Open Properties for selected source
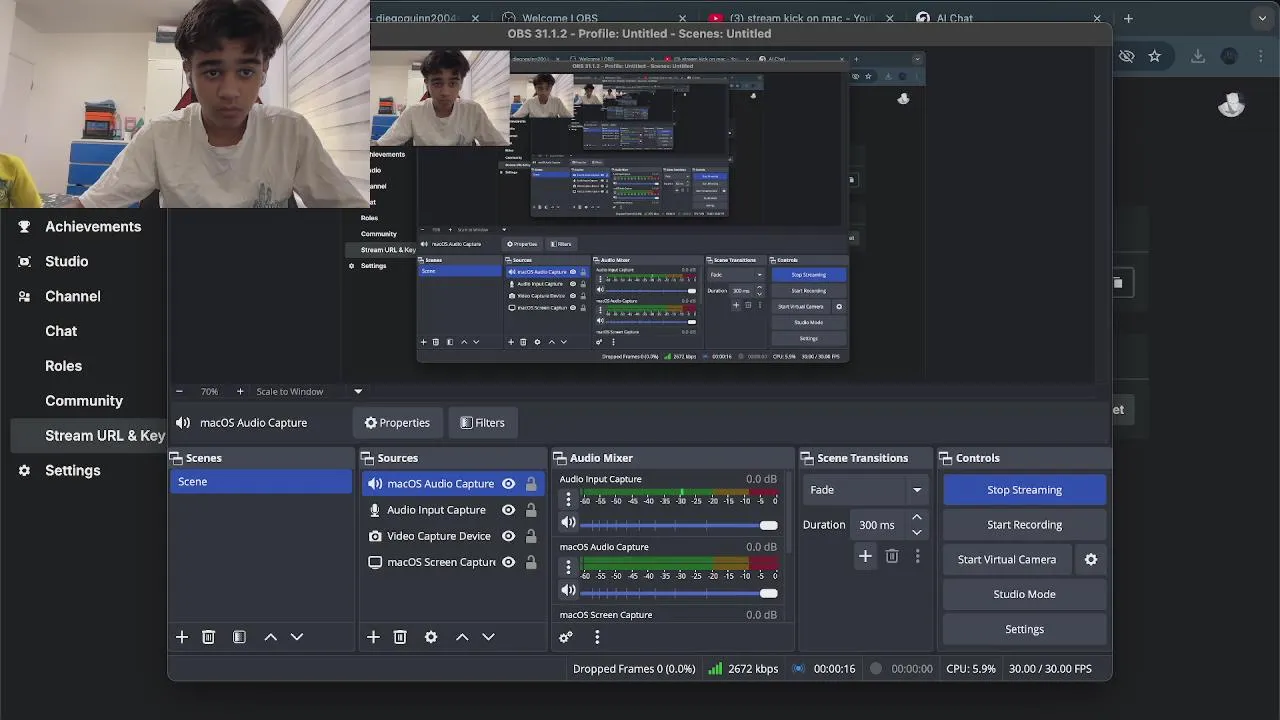The width and height of the screenshot is (1280, 720). 397,423
